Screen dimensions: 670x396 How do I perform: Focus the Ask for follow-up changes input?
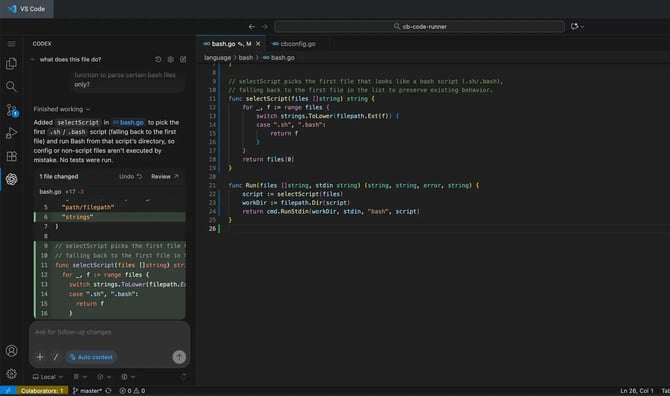click(x=109, y=332)
